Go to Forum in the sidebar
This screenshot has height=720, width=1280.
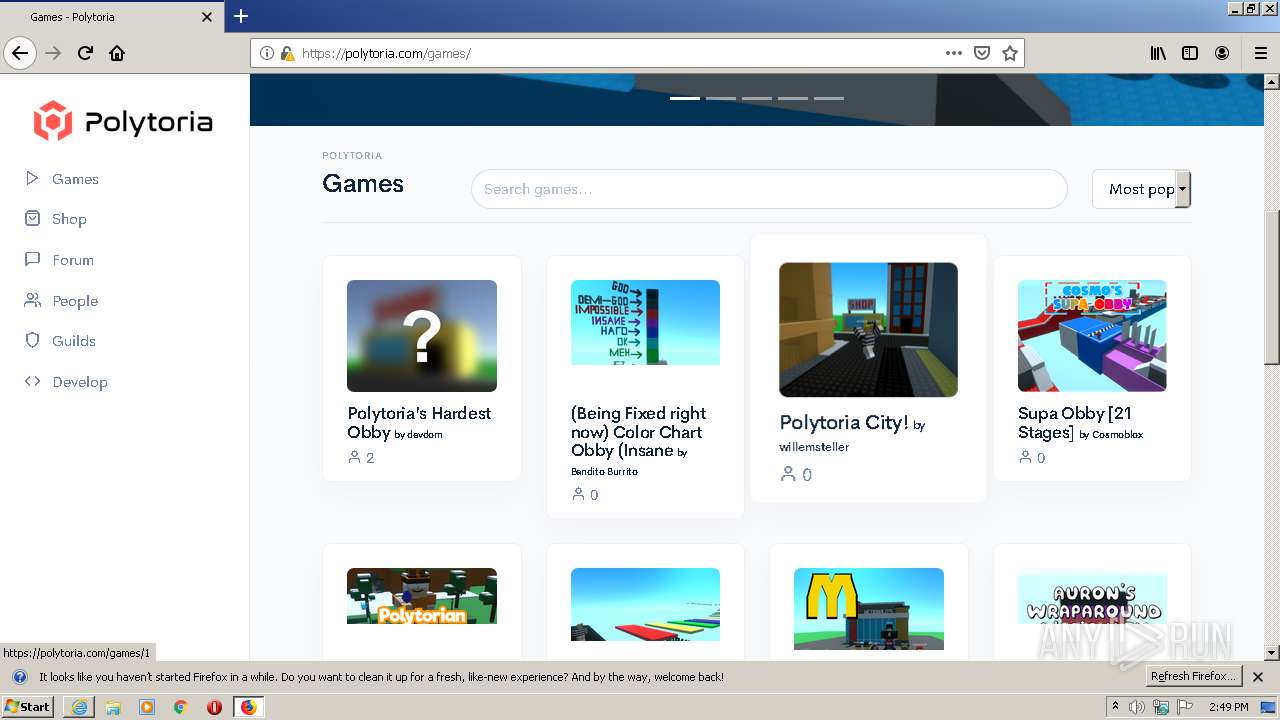click(73, 260)
